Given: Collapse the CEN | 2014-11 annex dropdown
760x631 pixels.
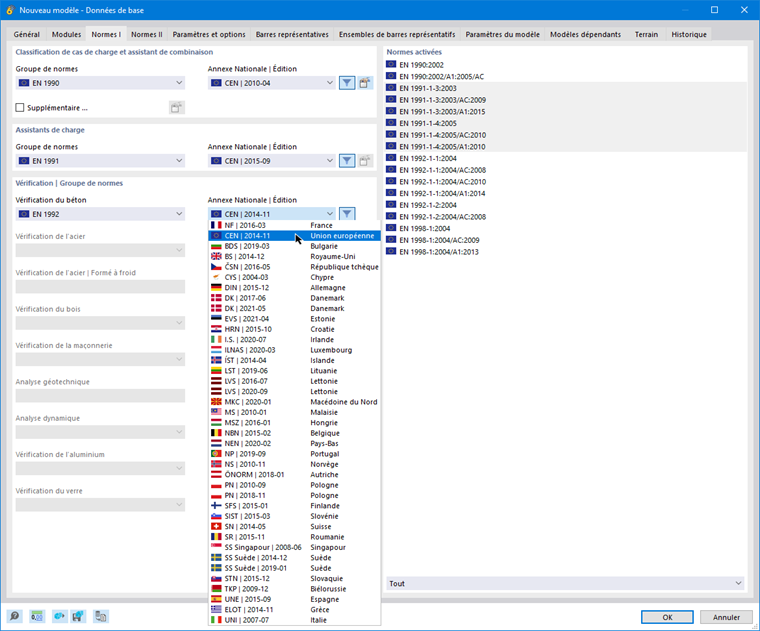Looking at the screenshot, I should 272,214.
